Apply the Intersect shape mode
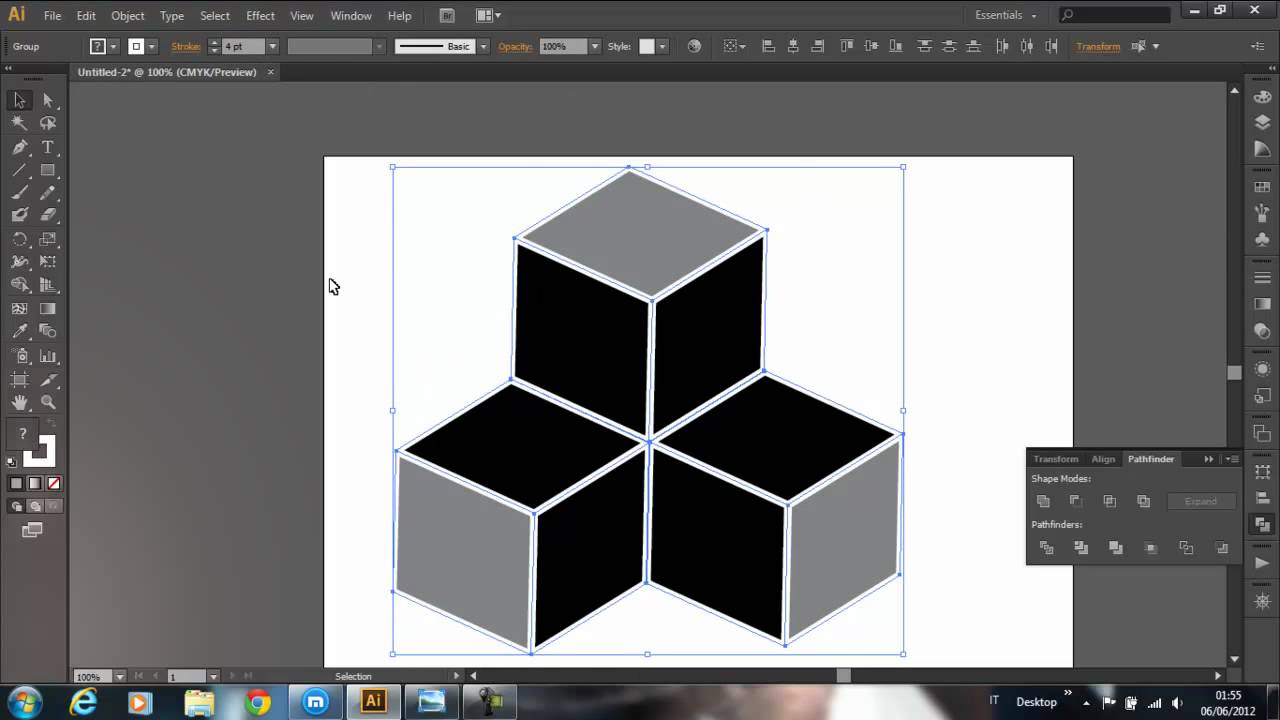Image resolution: width=1280 pixels, height=720 pixels. click(1109, 501)
